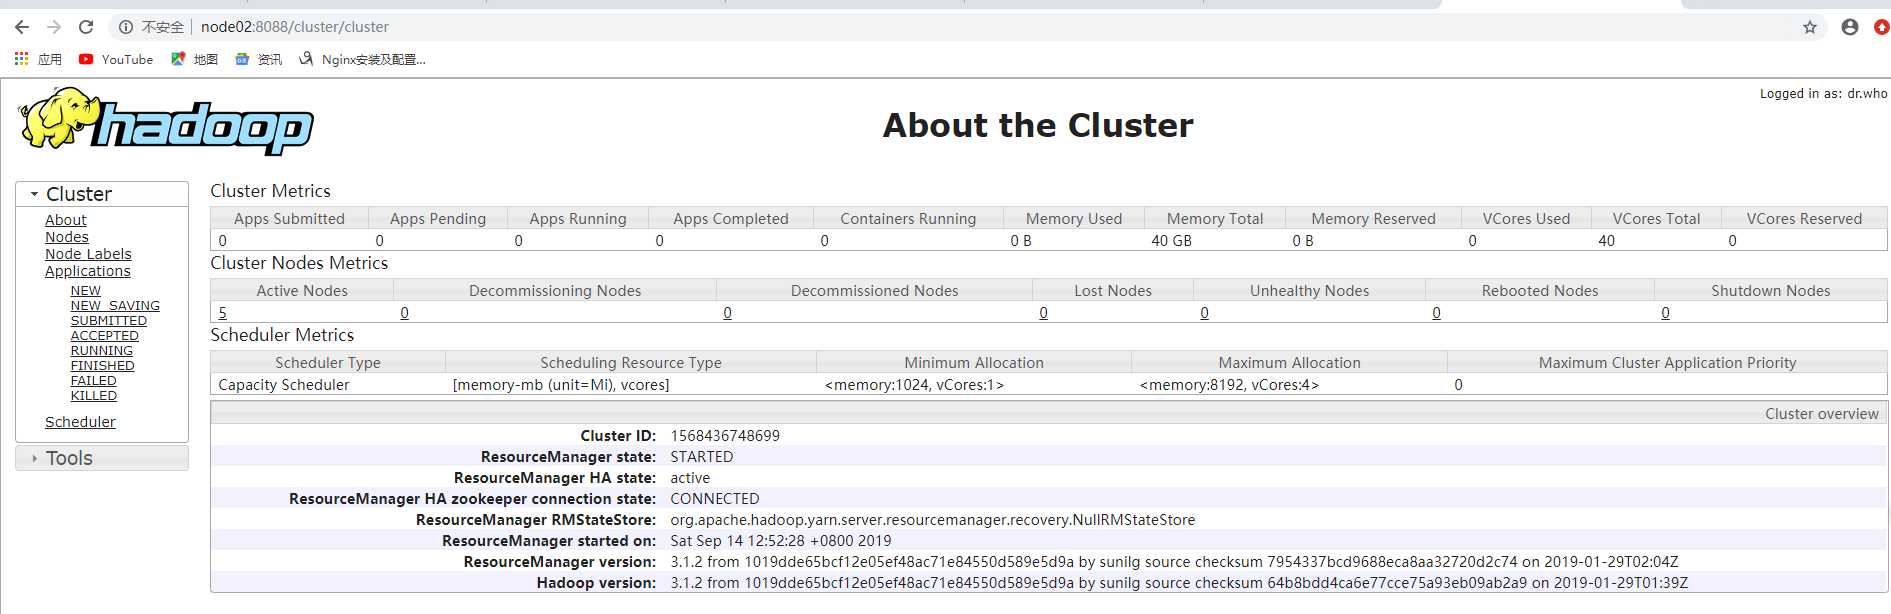The width and height of the screenshot is (1891, 614).
Task: Click the Apps Pending column header
Action: click(x=438, y=219)
